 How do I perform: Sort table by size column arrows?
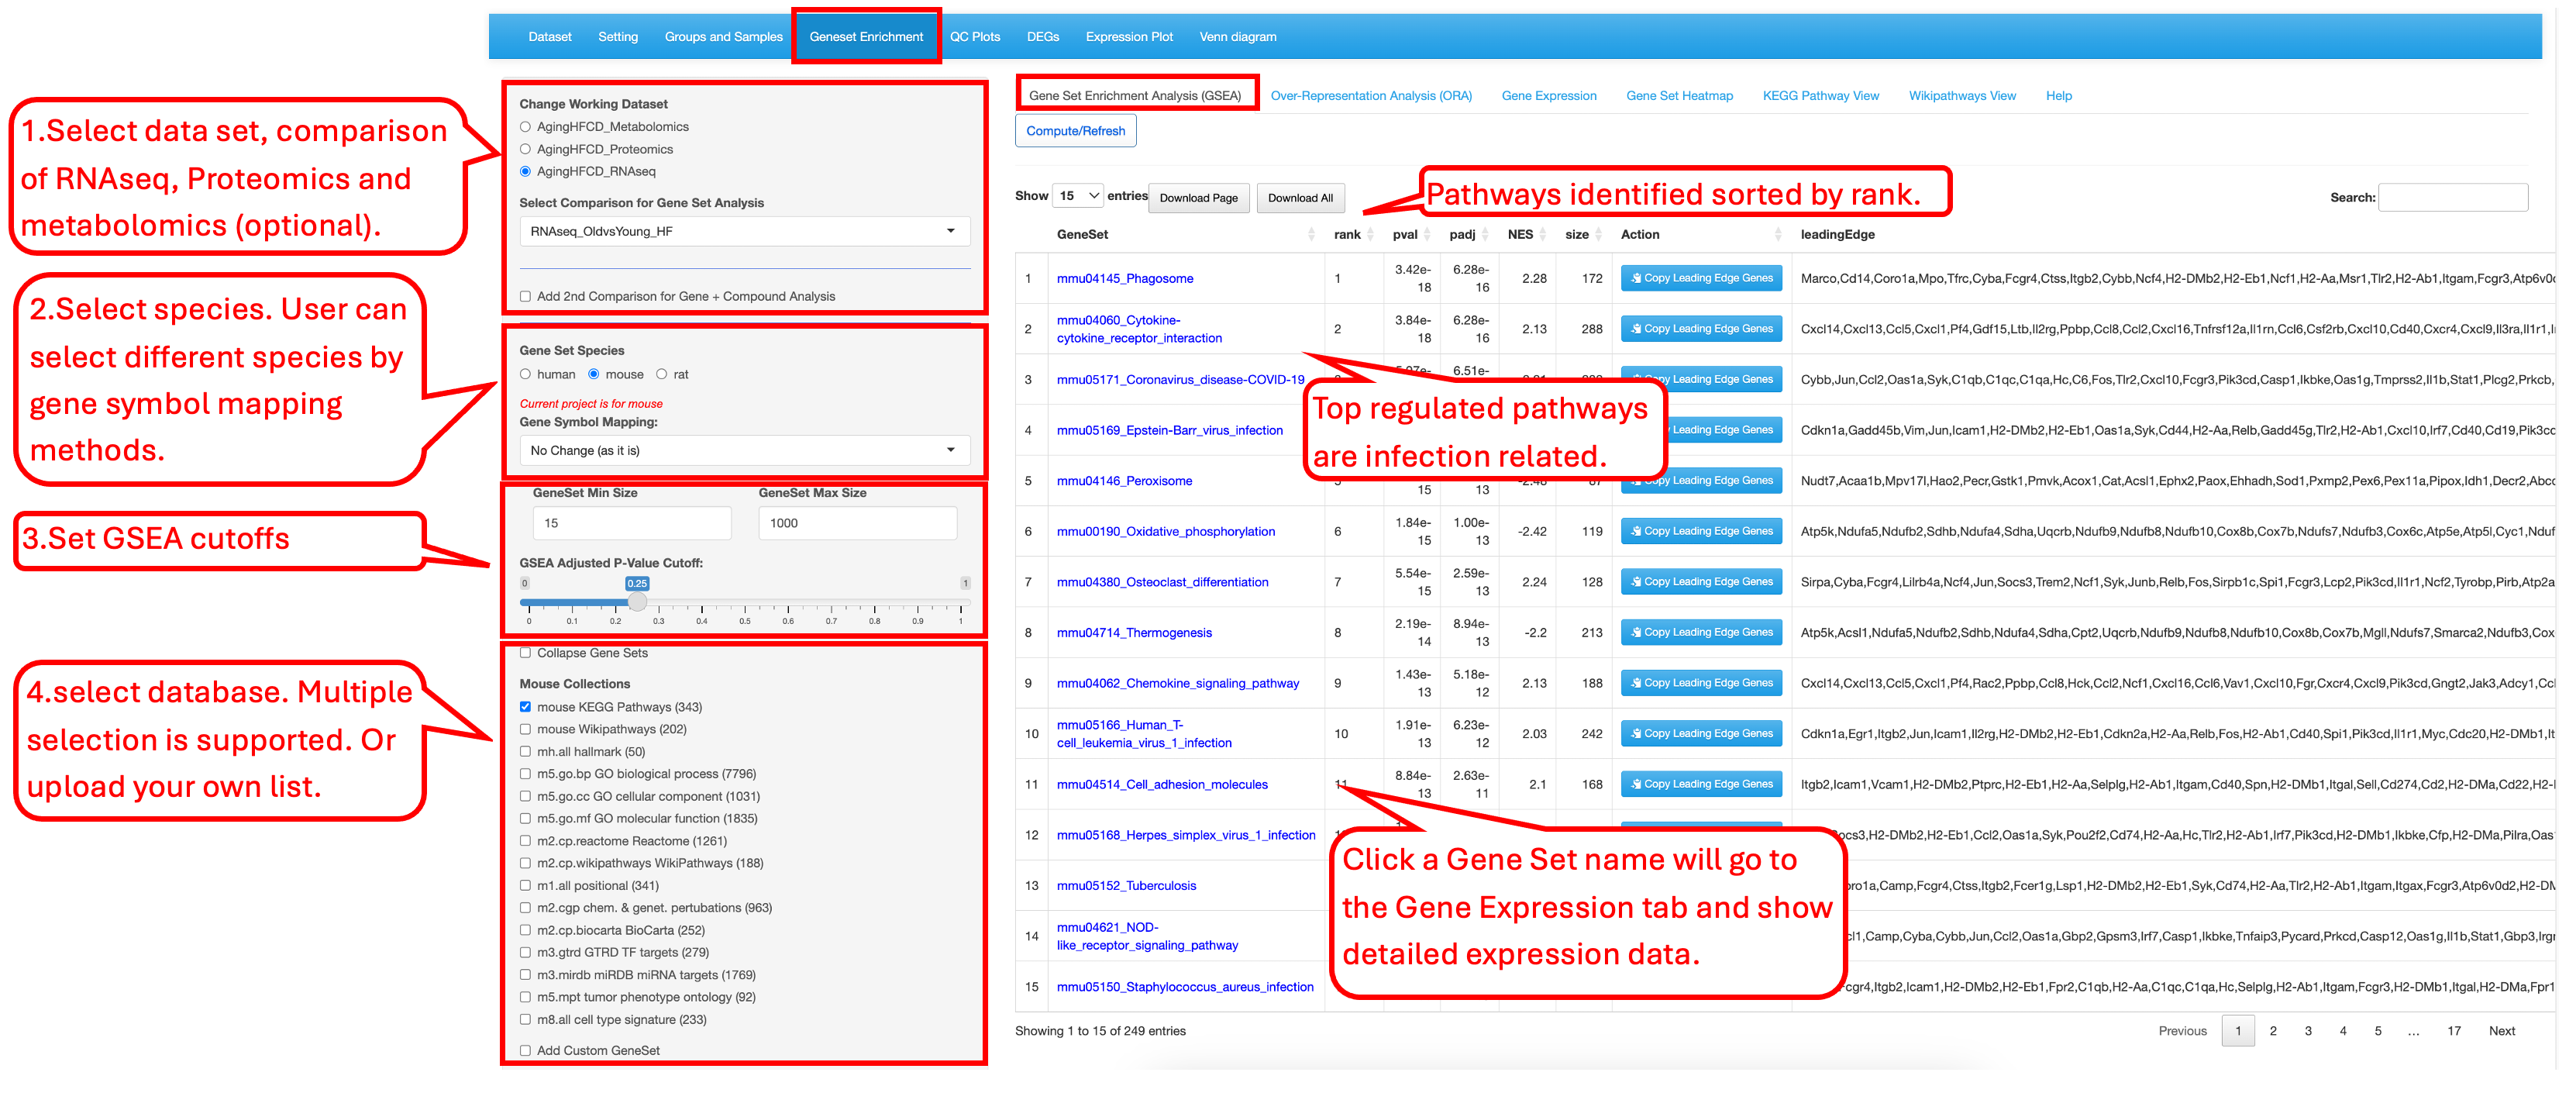tap(1599, 234)
